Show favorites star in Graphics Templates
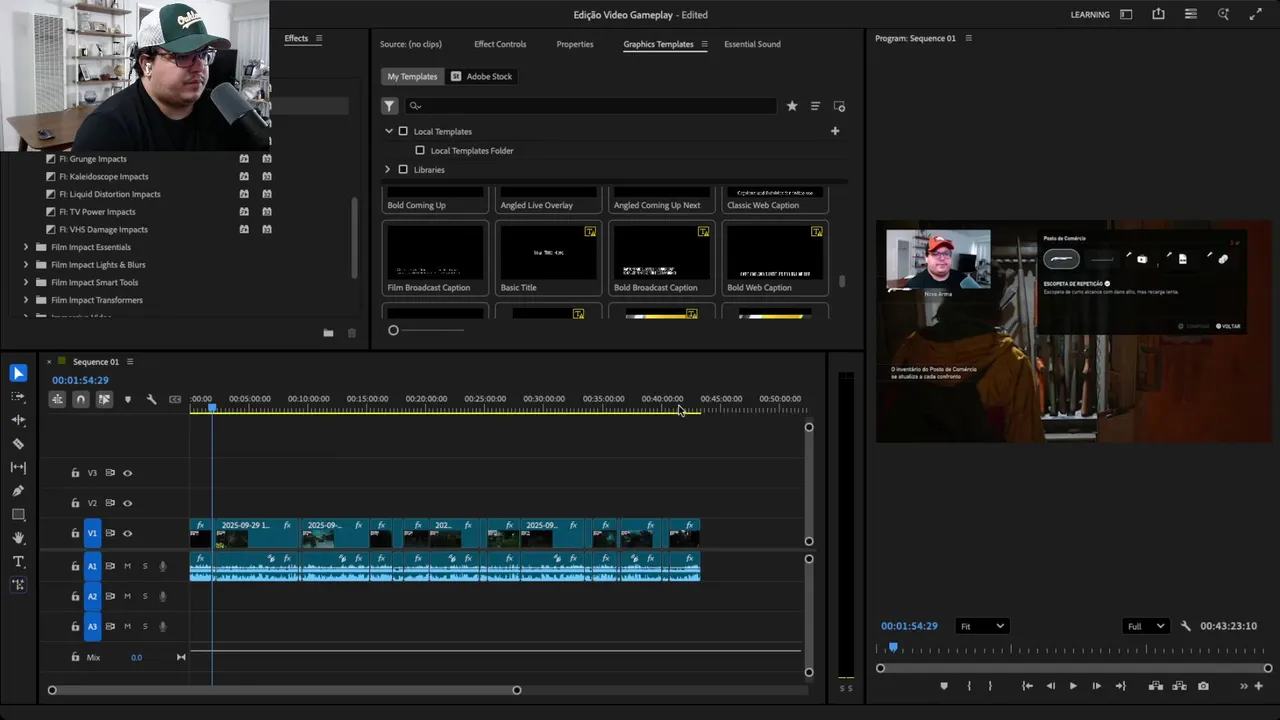This screenshot has height=720, width=1280. [x=792, y=106]
